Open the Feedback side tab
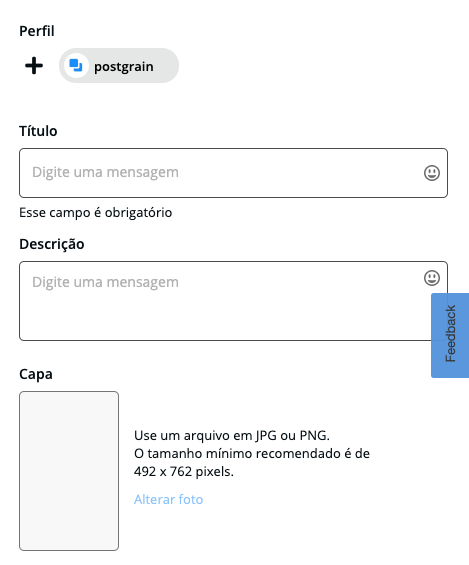This screenshot has width=469, height=565. [450, 335]
